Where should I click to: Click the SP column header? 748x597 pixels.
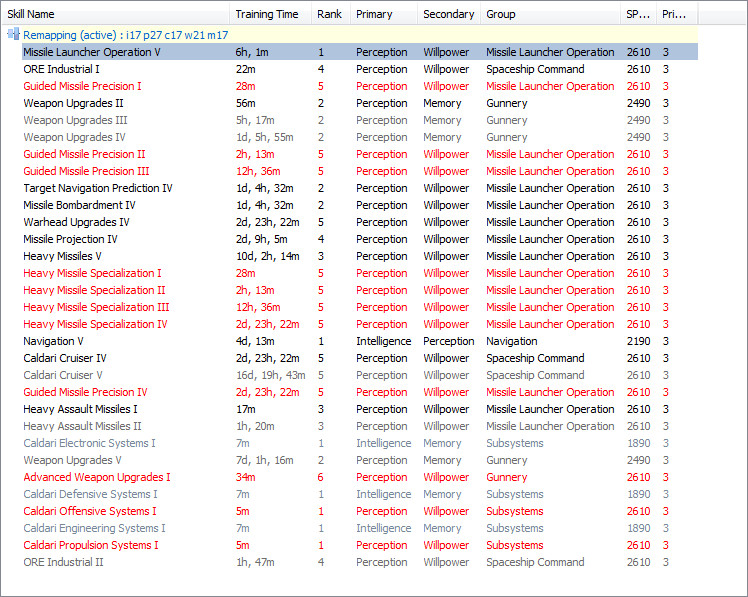[x=638, y=14]
